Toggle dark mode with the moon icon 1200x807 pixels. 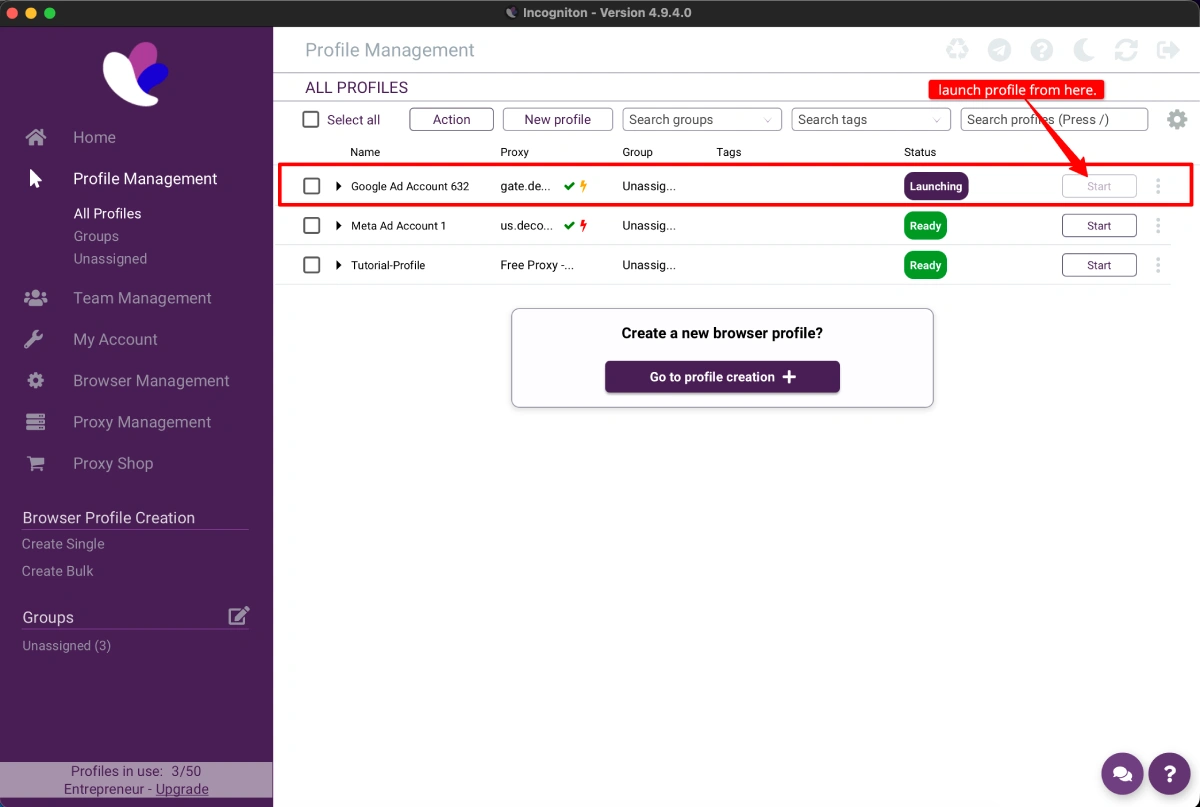point(1084,50)
